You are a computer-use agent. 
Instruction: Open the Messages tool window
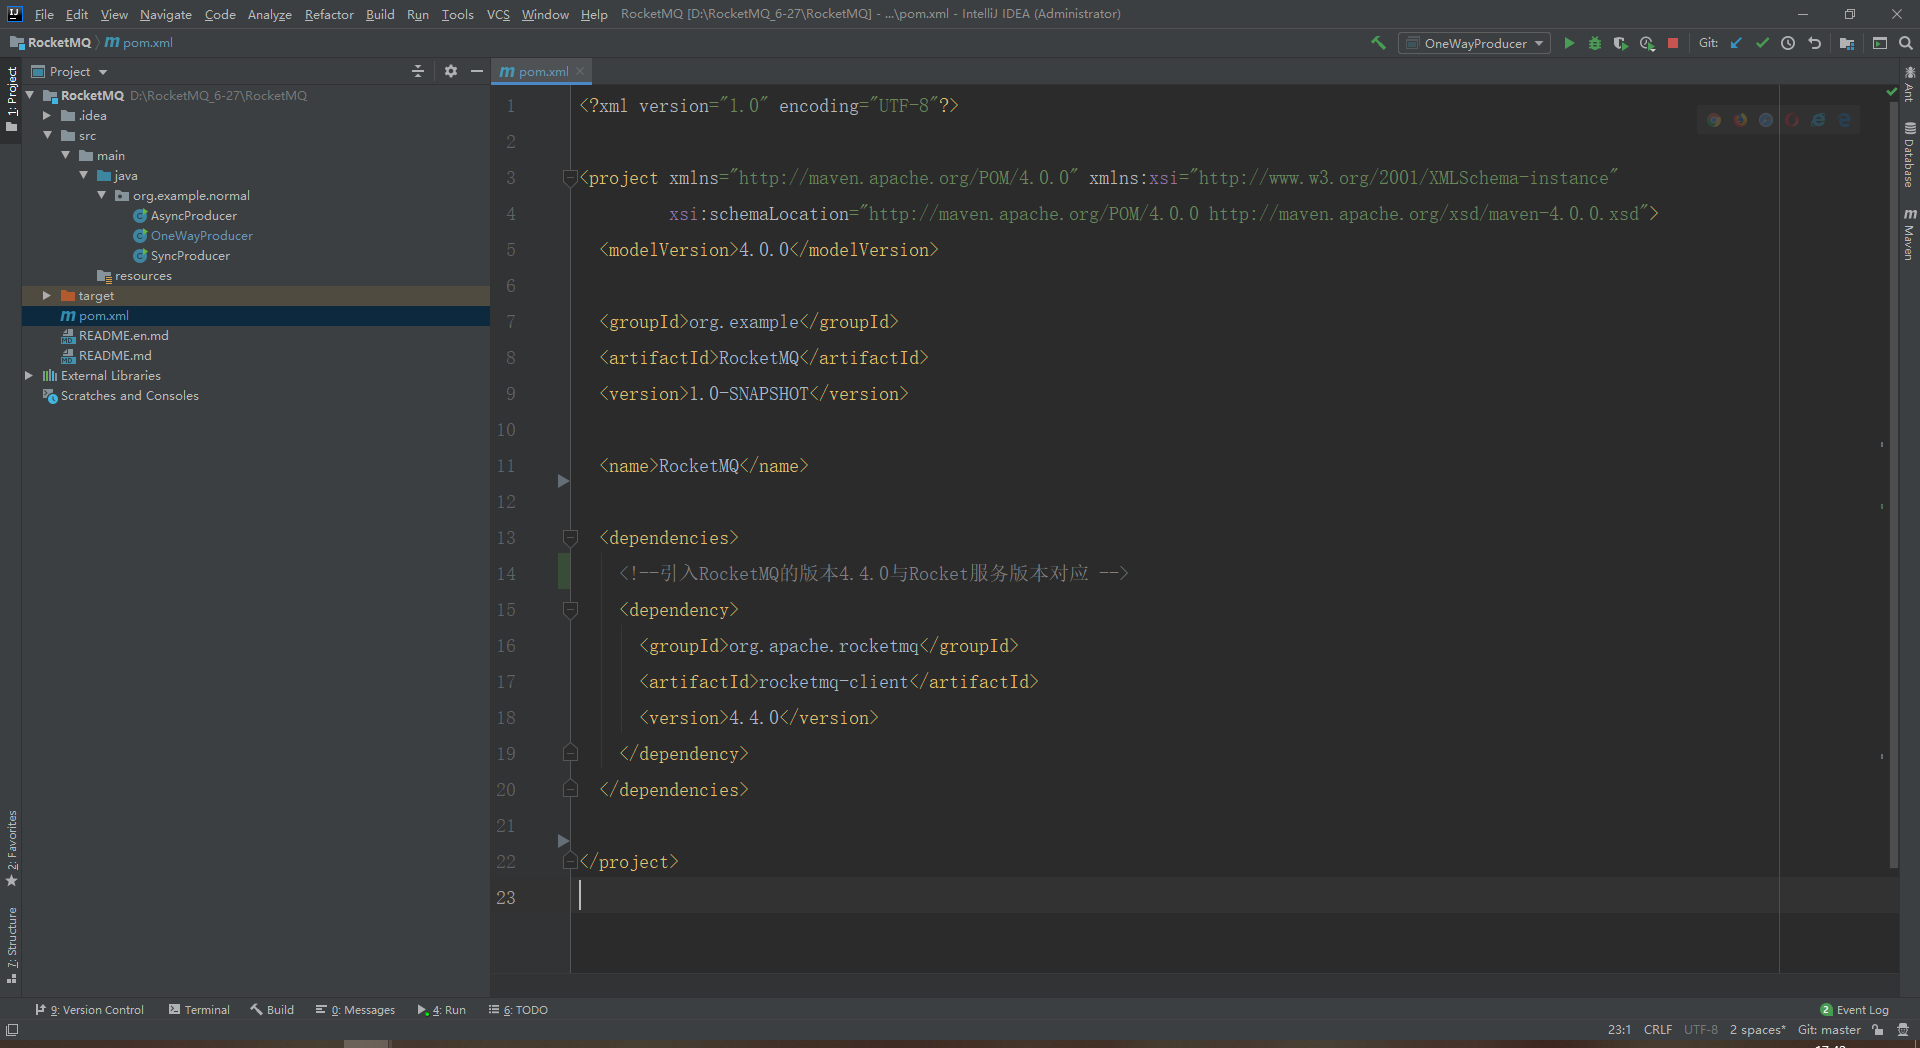point(355,1010)
